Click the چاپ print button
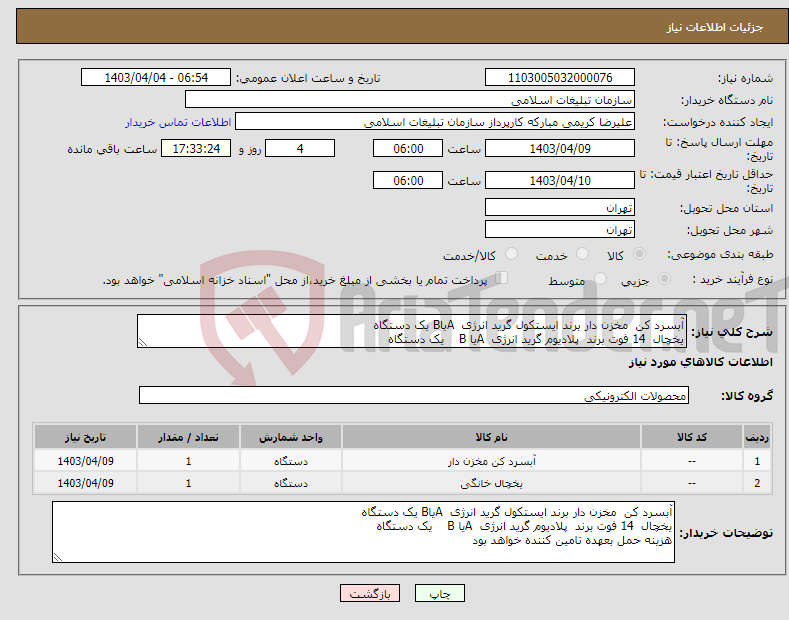The width and height of the screenshot is (789, 620). click(439, 593)
